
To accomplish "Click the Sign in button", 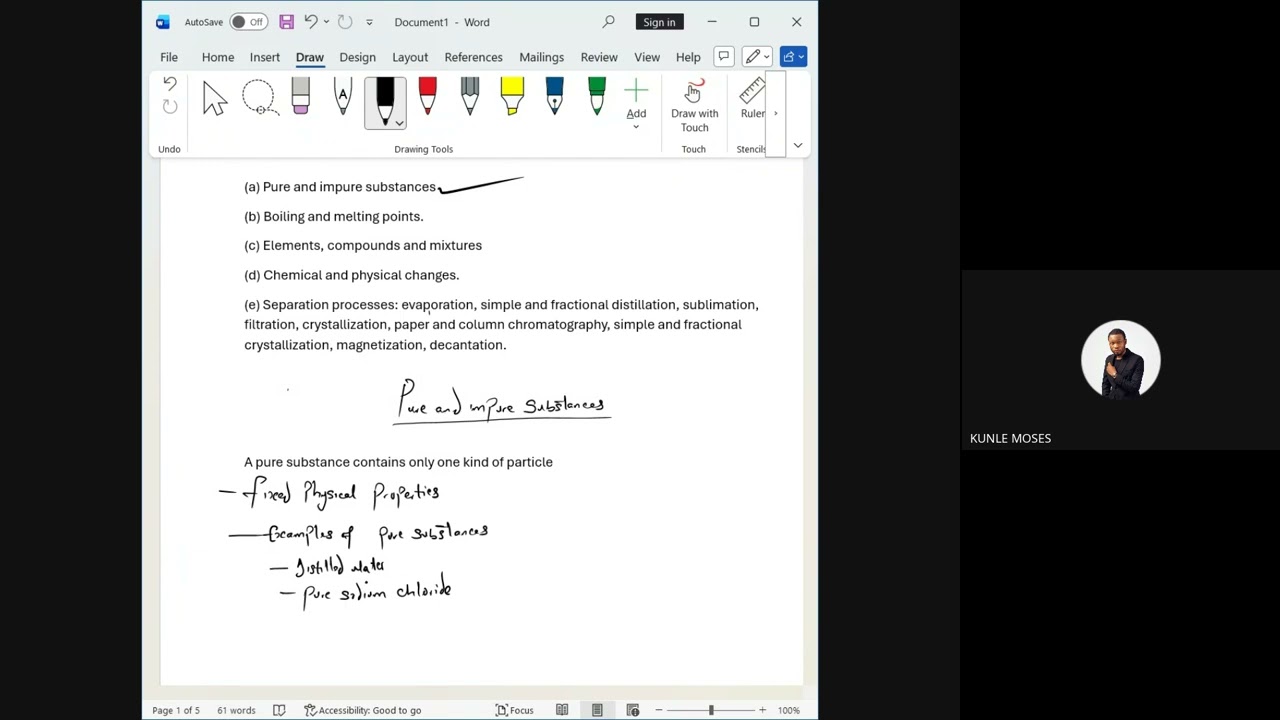I will [659, 22].
